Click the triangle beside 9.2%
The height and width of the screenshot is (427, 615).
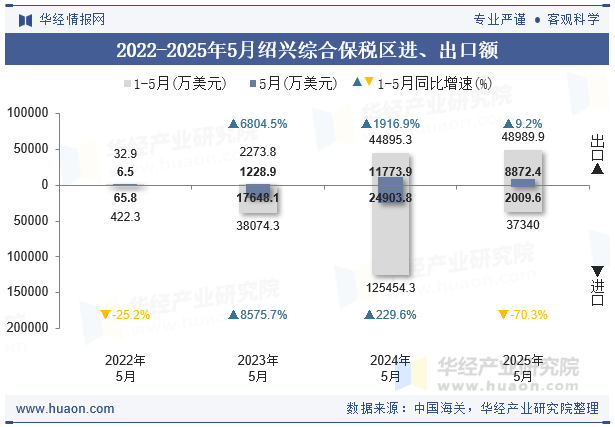click(x=508, y=124)
